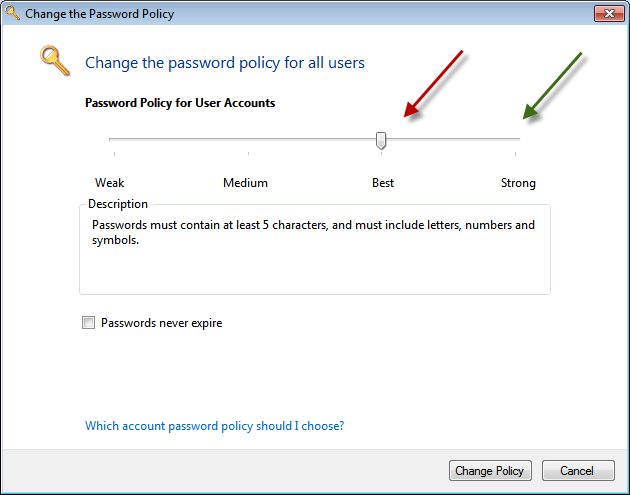Click the small key icon in title bar

click(x=12, y=14)
